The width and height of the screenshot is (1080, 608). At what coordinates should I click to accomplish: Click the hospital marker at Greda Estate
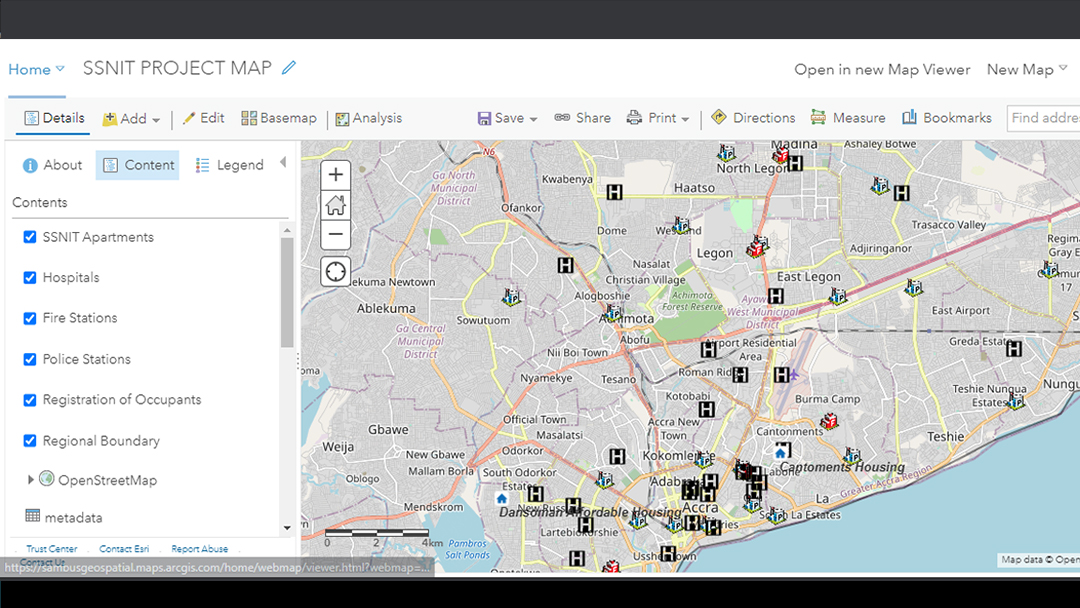(x=1014, y=349)
